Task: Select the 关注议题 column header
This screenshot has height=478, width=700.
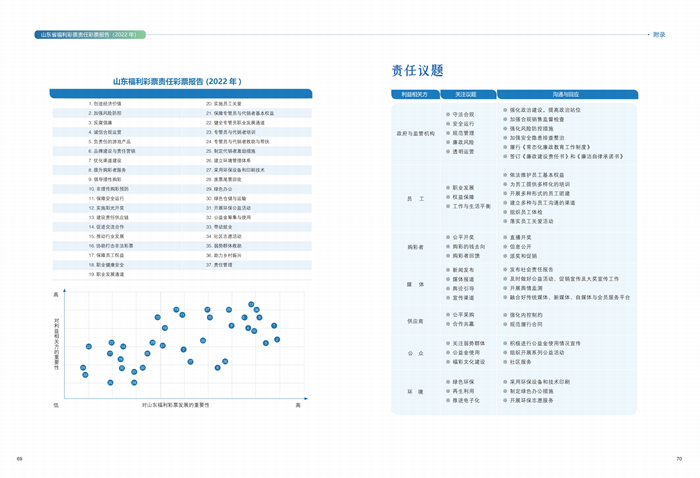Action: pos(465,94)
